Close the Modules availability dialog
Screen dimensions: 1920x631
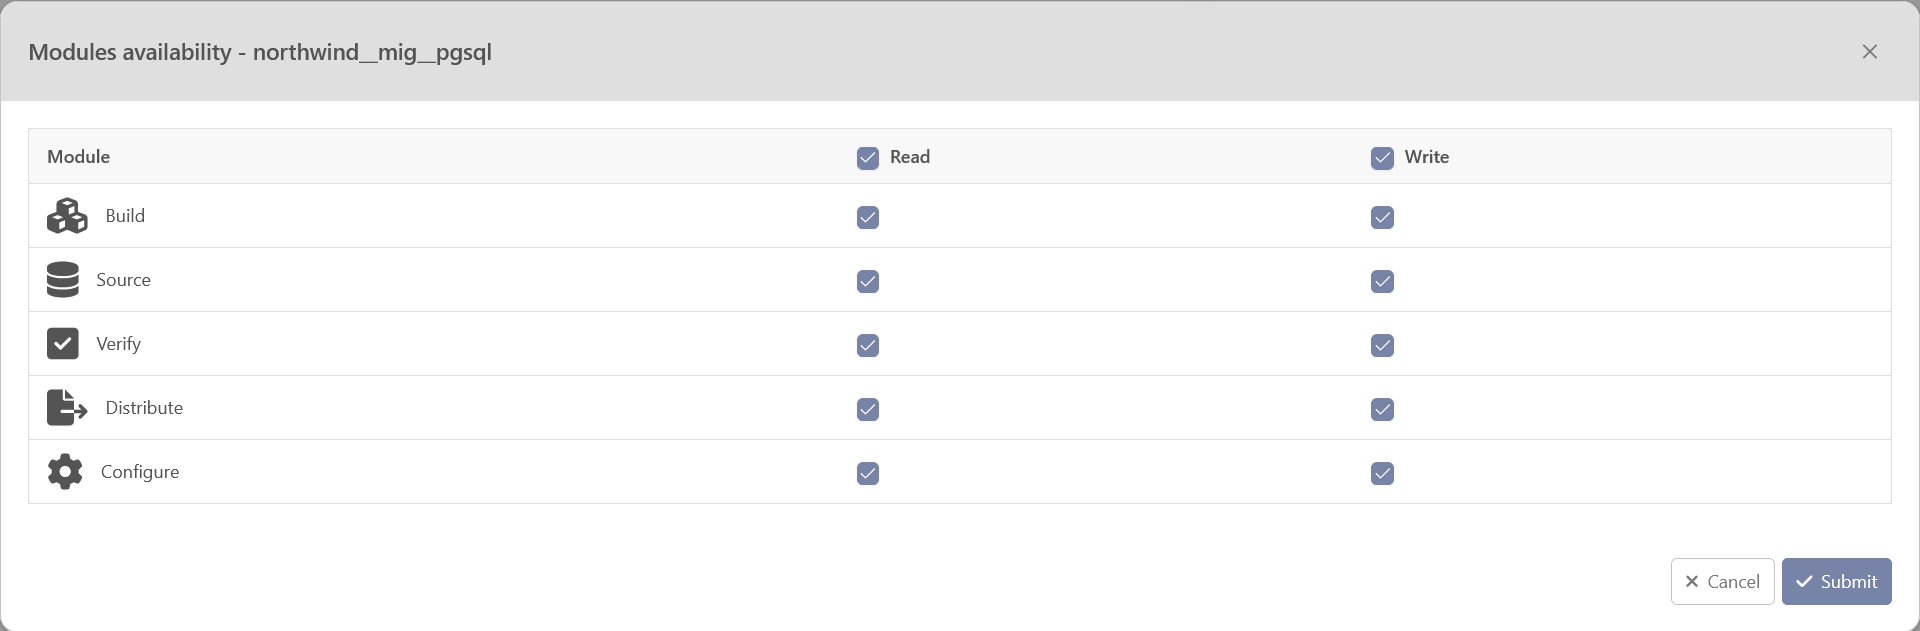(1869, 52)
